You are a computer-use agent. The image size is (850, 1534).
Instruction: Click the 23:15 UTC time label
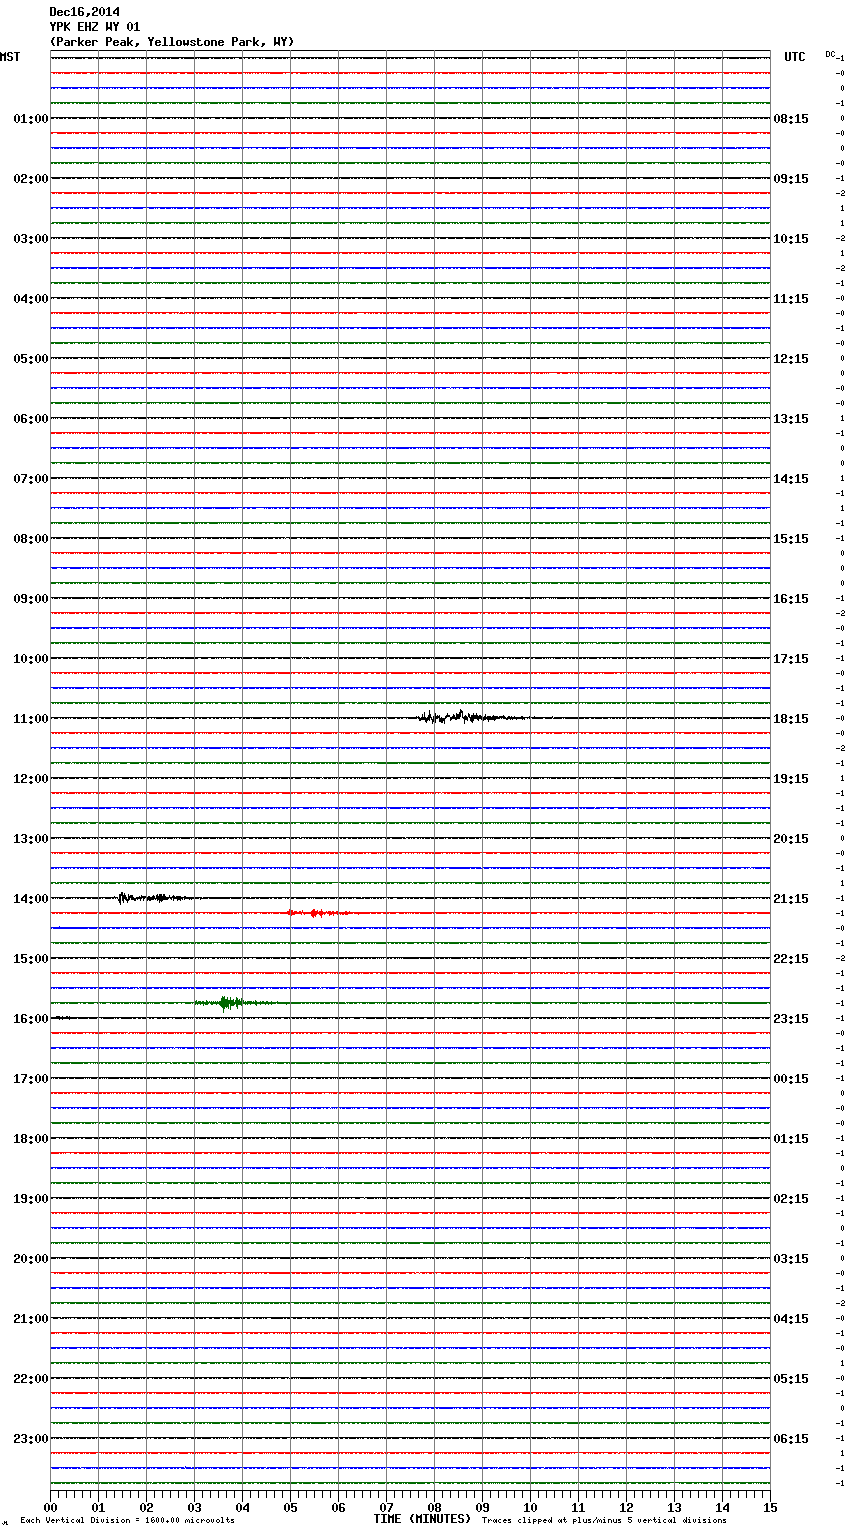(791, 1019)
